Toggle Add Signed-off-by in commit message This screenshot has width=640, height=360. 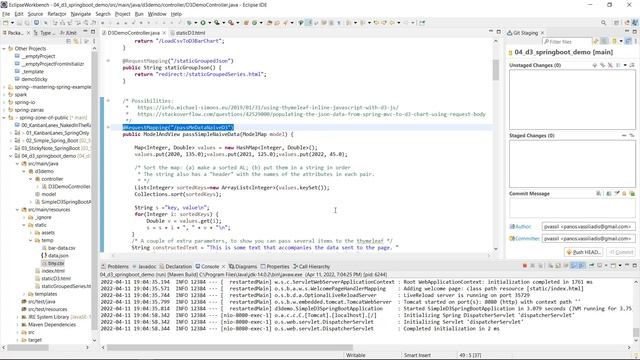pos(617,193)
